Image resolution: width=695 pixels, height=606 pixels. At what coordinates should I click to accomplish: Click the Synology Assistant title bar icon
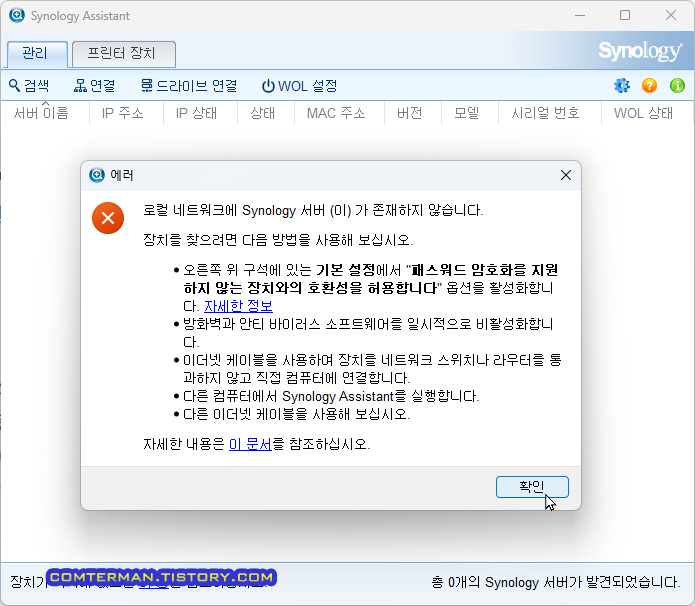[x=17, y=15]
